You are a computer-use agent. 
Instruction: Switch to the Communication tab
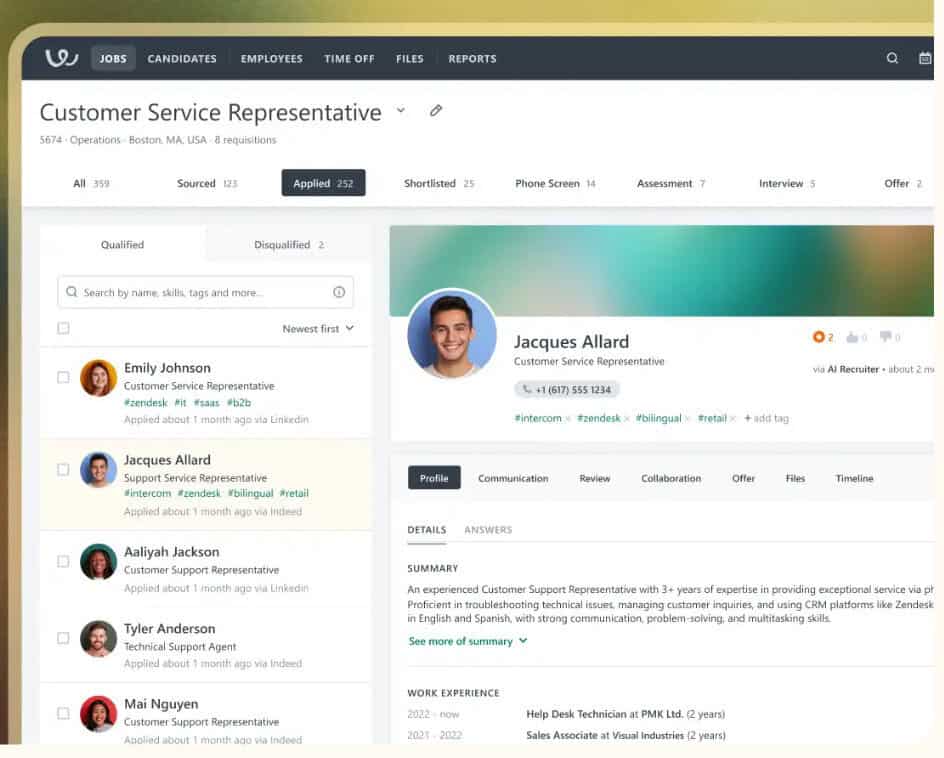click(x=513, y=478)
